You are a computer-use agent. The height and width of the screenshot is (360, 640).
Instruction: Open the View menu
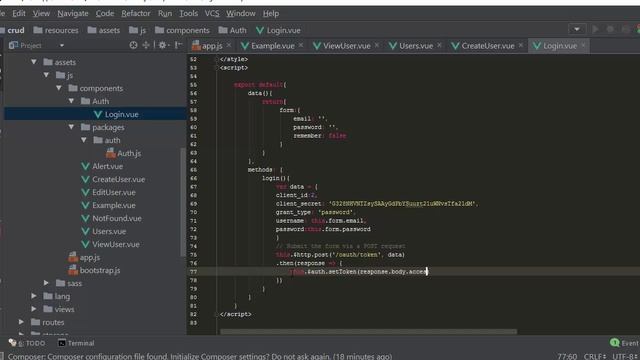(41, 13)
